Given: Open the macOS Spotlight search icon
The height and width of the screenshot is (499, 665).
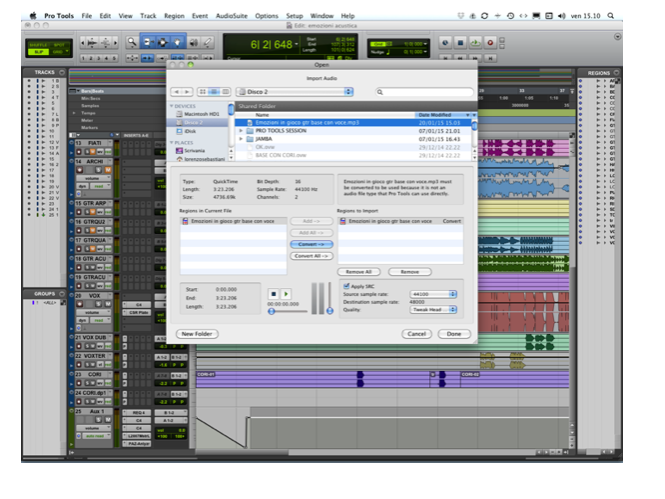Looking at the screenshot, I should click(x=610, y=16).
